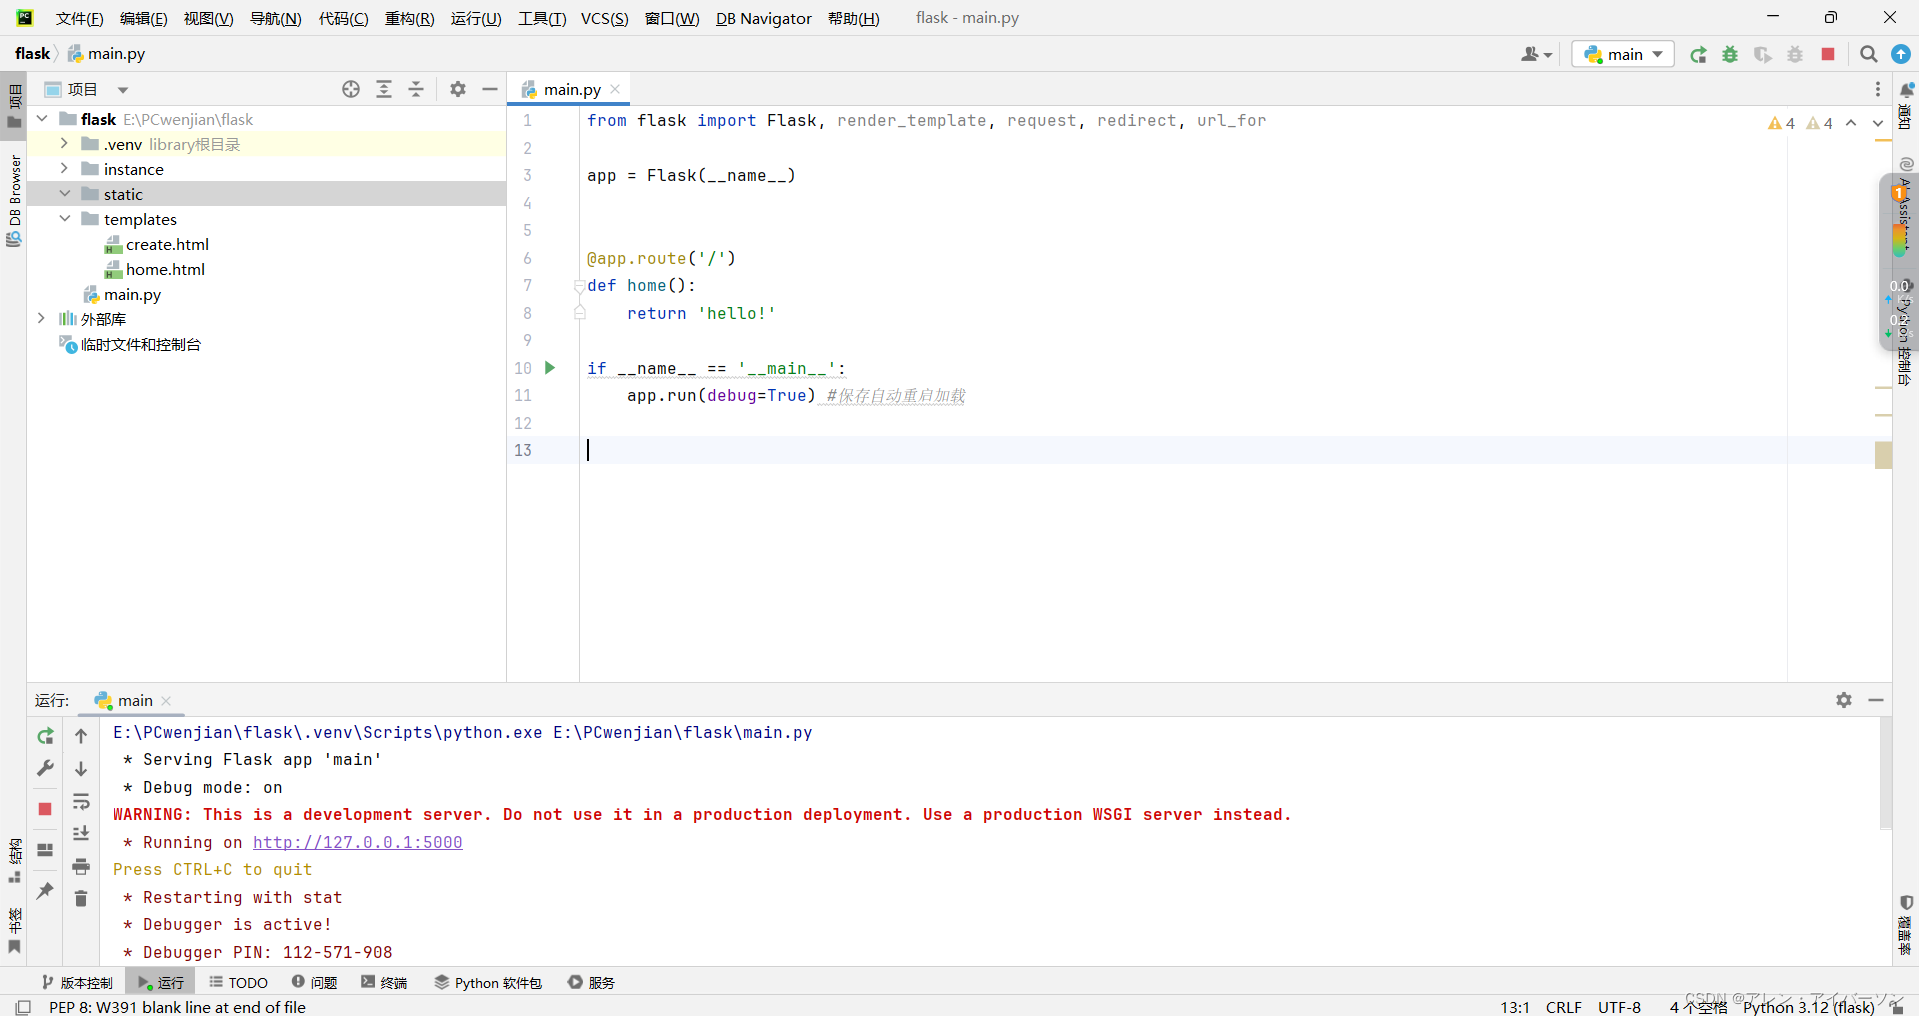This screenshot has height=1016, width=1919.
Task: Select opened file in Project view
Action: (x=351, y=89)
